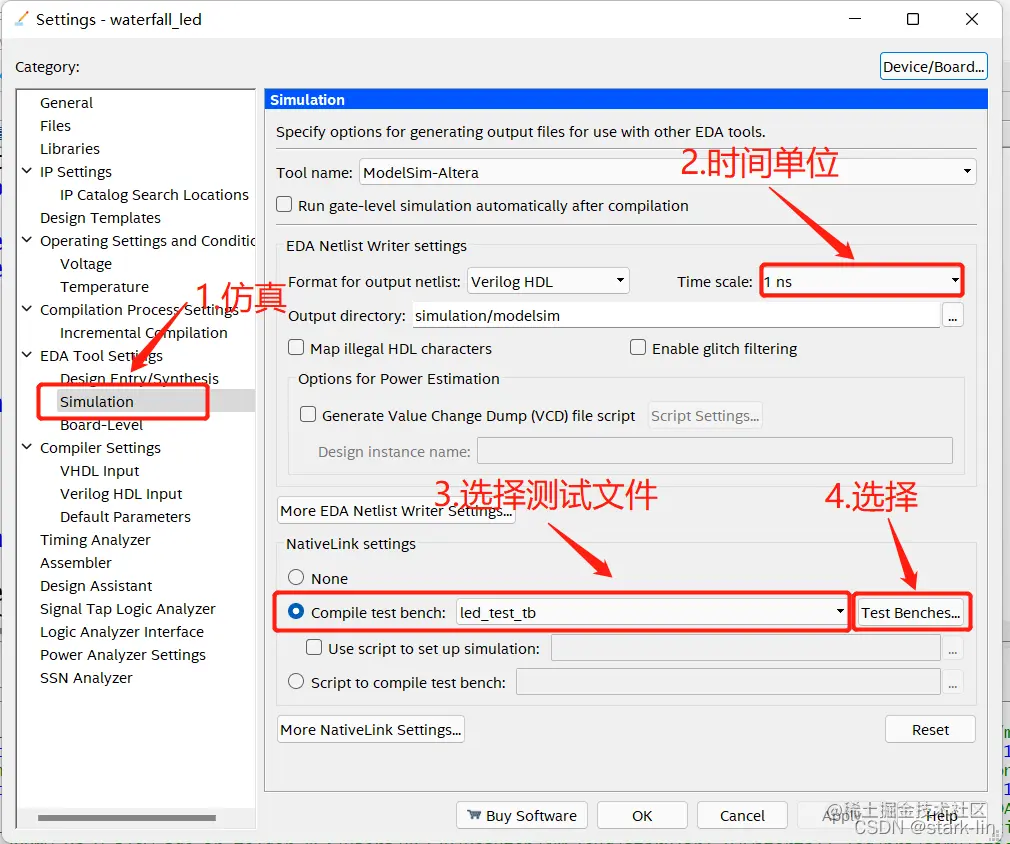
Task: Select Simulation category
Action: pyautogui.click(x=97, y=402)
